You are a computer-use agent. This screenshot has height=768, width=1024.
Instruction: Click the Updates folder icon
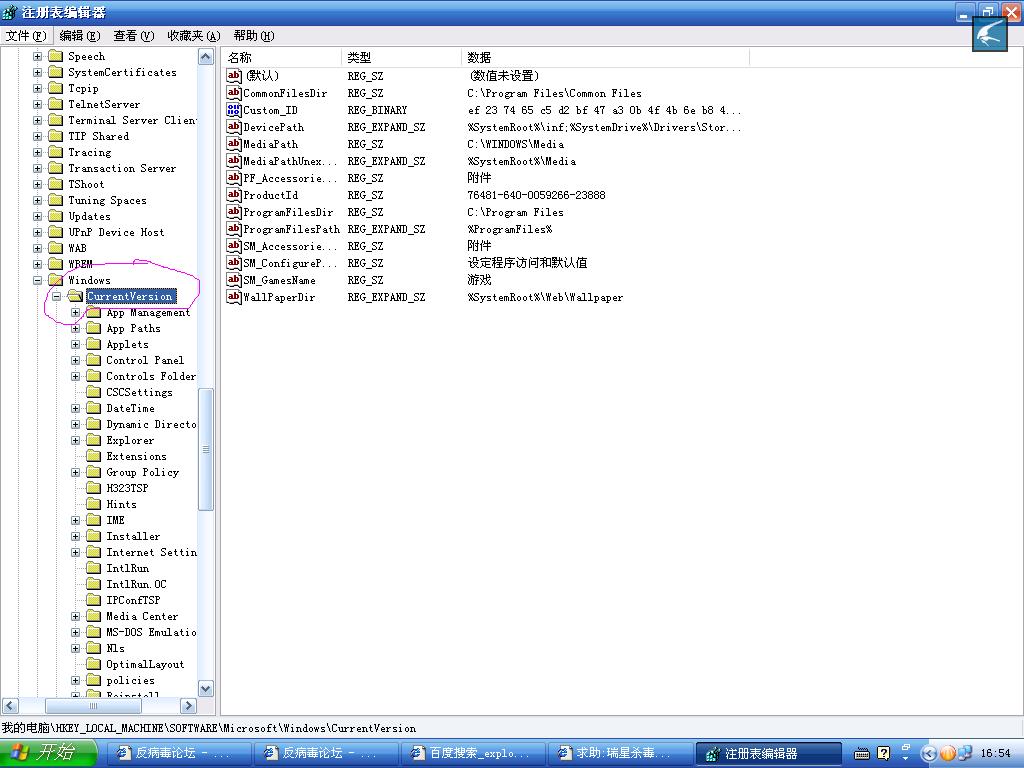pos(56,216)
